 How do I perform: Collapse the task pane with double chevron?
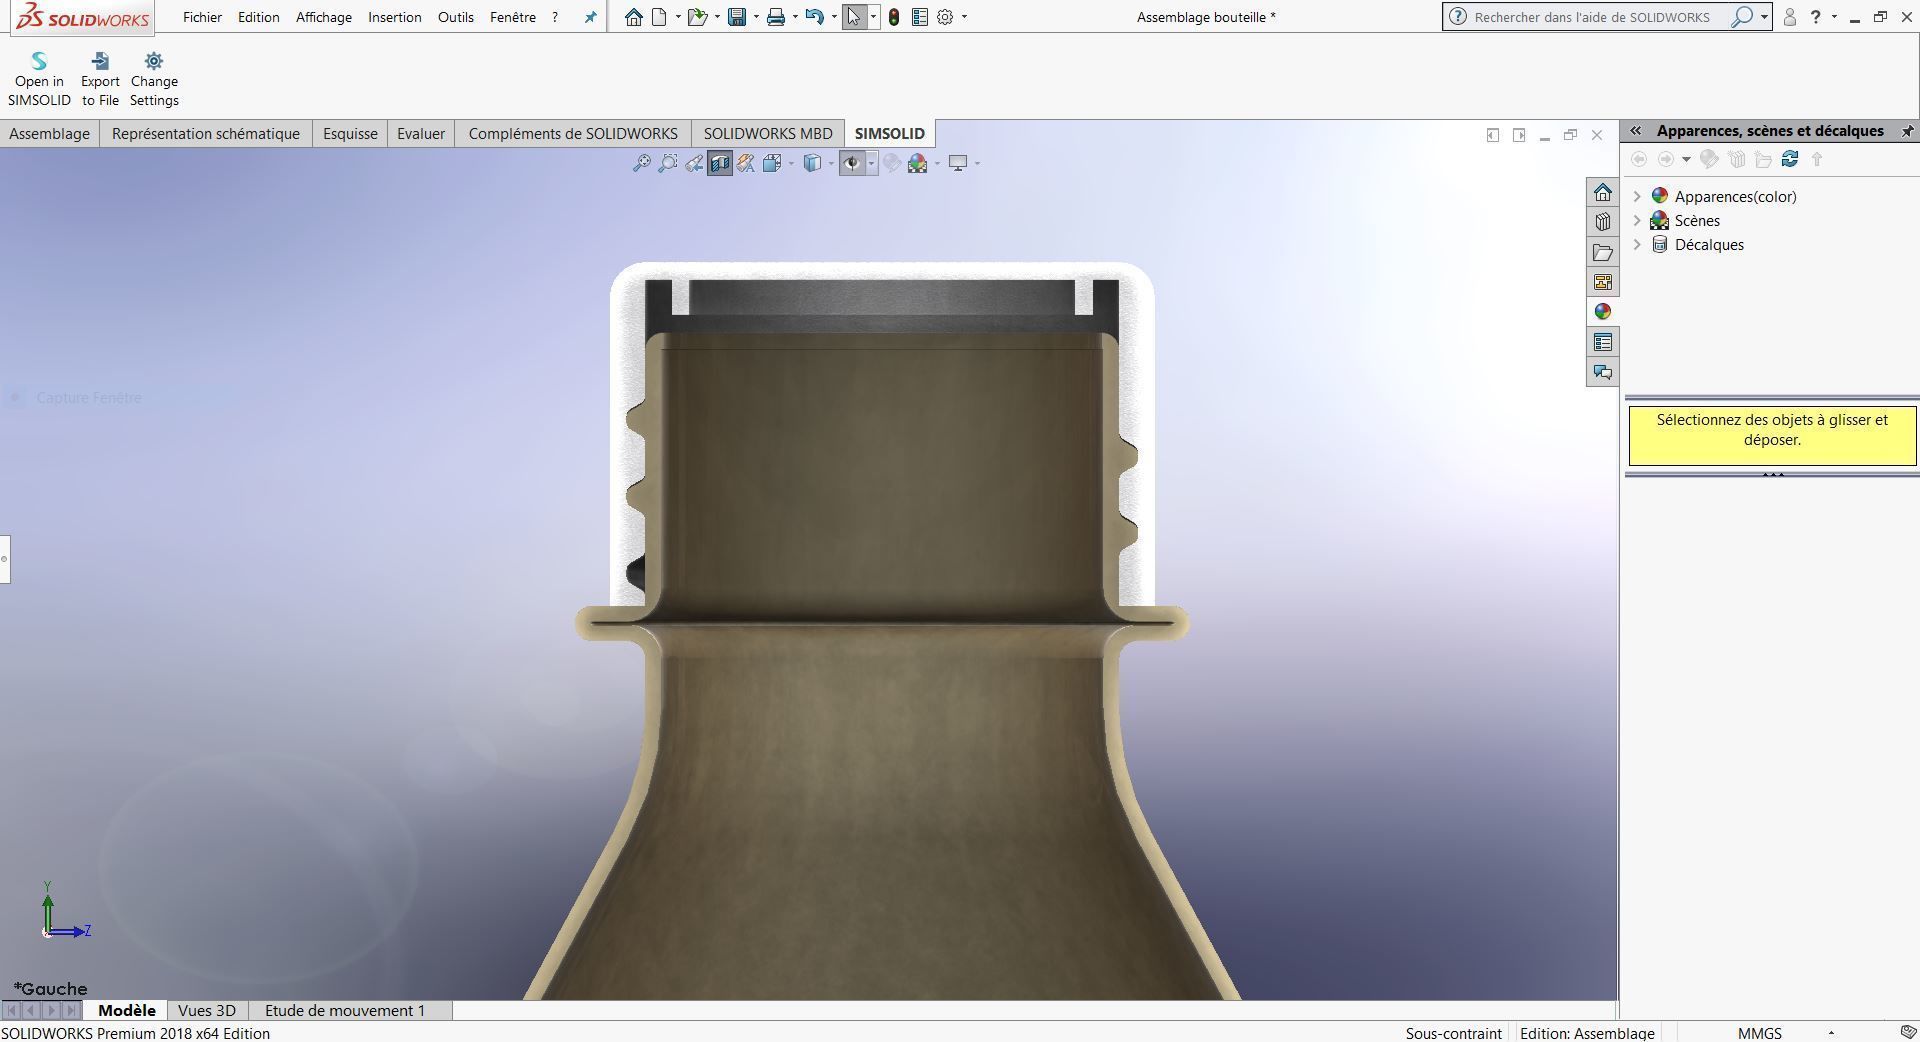1636,131
